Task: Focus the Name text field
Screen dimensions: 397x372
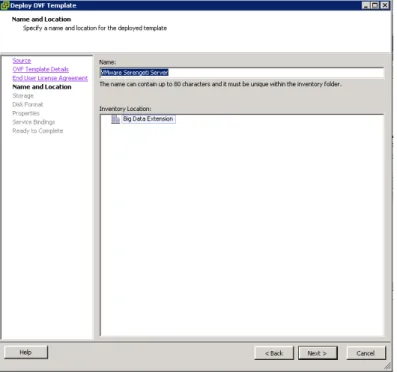Action: point(242,73)
